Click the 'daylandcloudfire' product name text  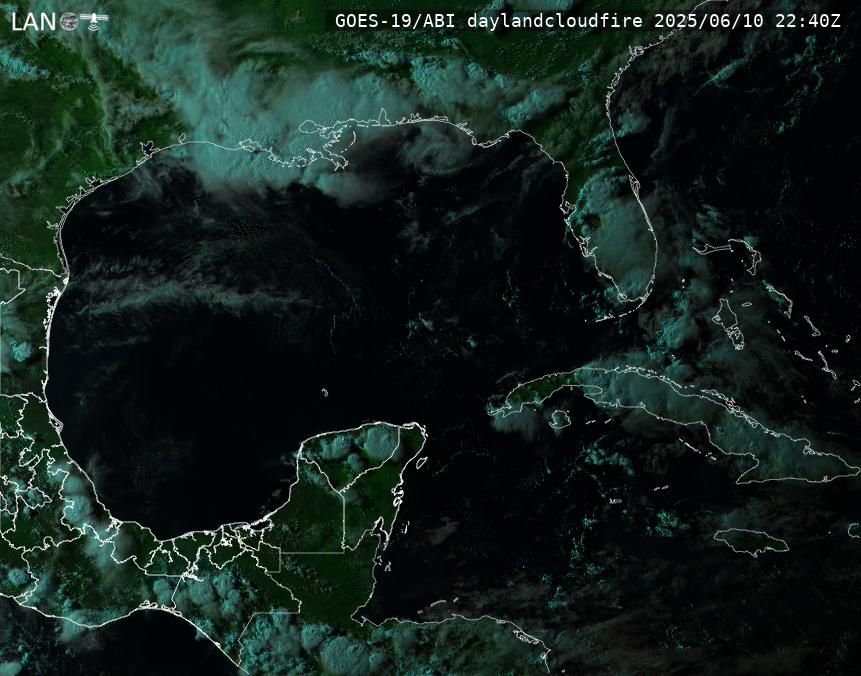(555, 21)
